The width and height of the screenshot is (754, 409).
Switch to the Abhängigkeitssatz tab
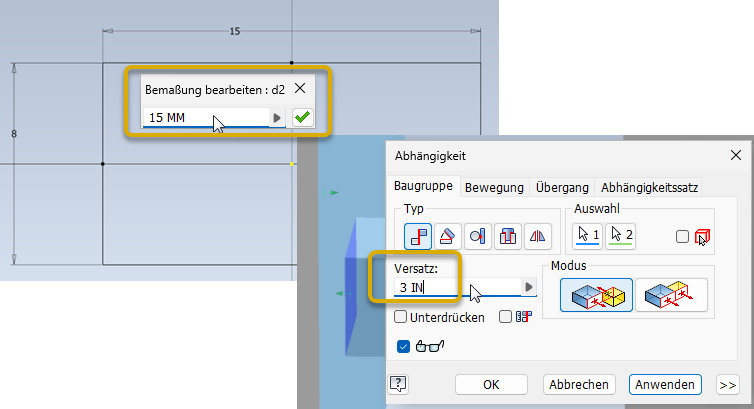pos(650,187)
